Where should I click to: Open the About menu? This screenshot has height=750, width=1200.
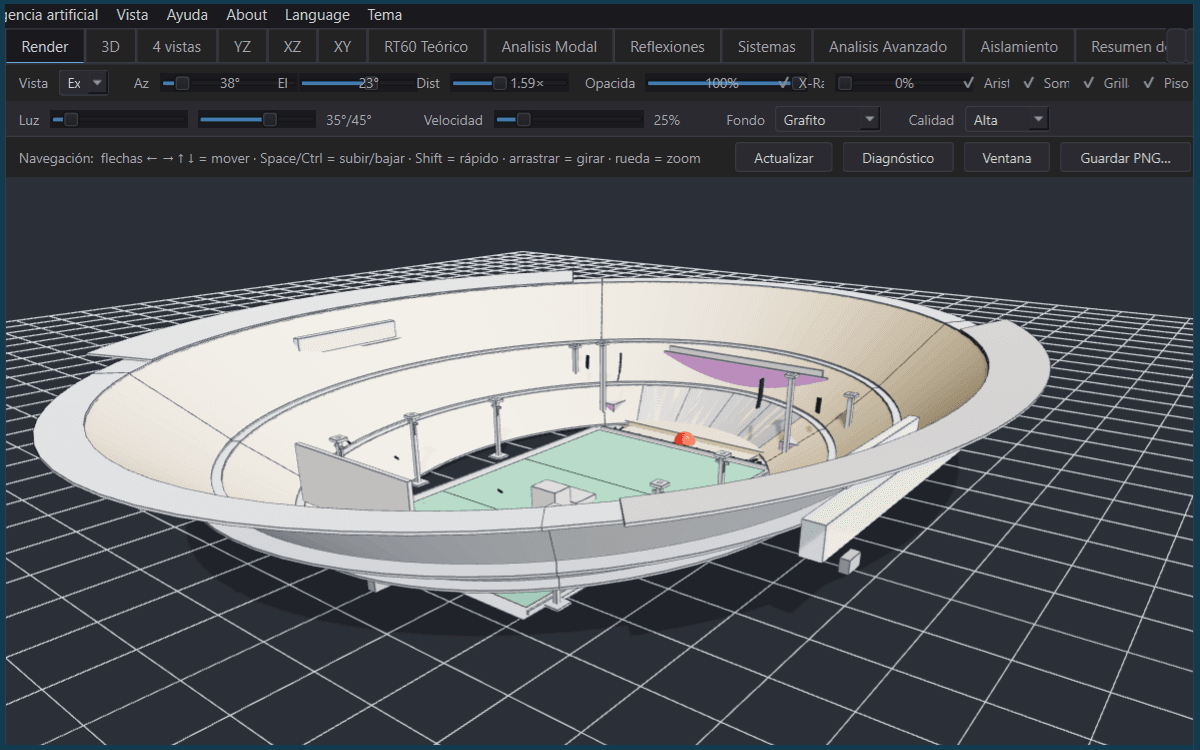[x=246, y=15]
